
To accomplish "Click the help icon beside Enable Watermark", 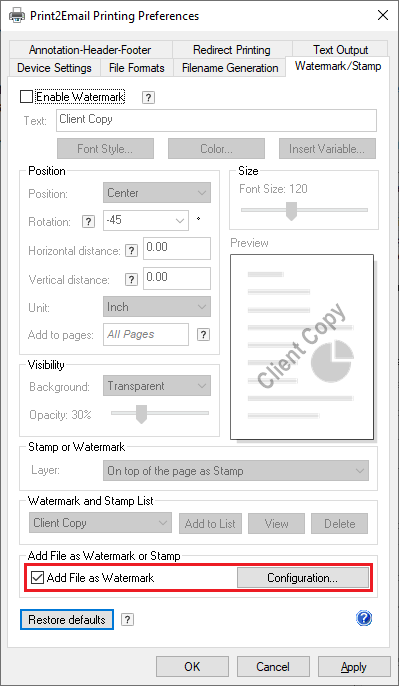I will coord(148,98).
